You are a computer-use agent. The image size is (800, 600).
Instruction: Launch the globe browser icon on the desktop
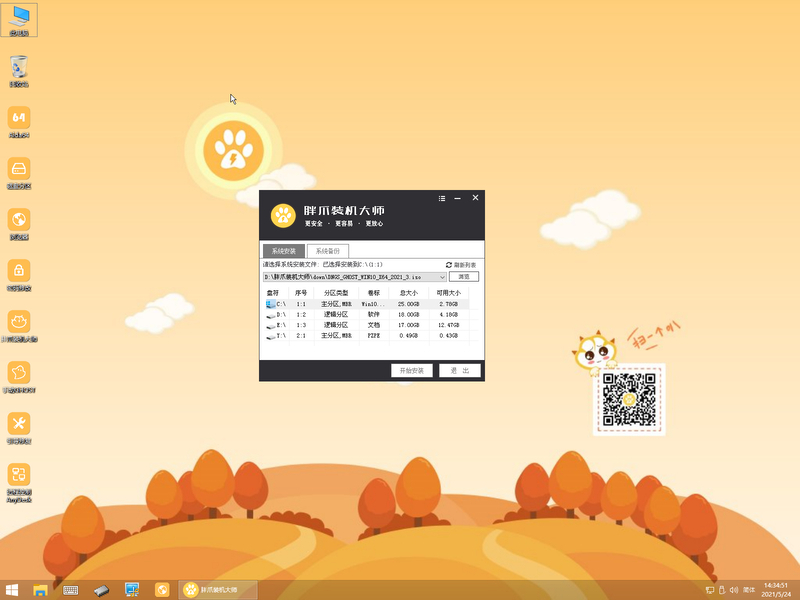click(x=19, y=223)
